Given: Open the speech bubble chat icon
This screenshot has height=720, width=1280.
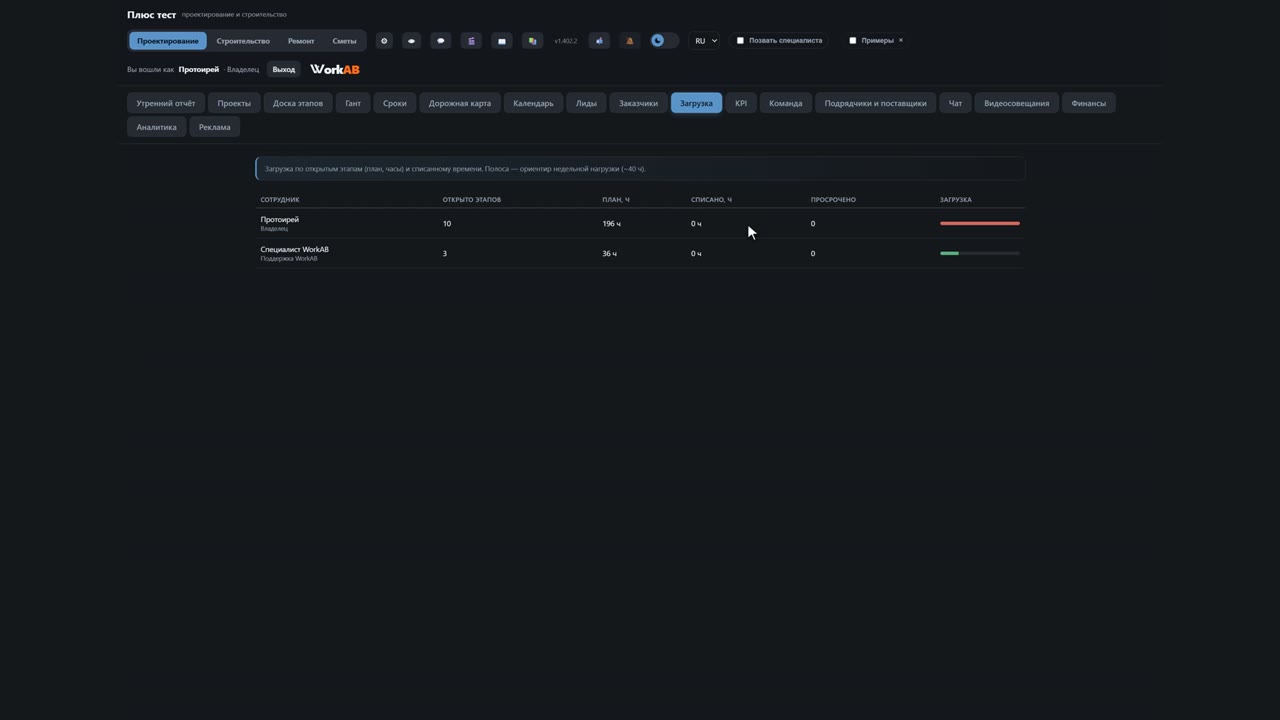Looking at the screenshot, I should pyautogui.click(x=441, y=41).
